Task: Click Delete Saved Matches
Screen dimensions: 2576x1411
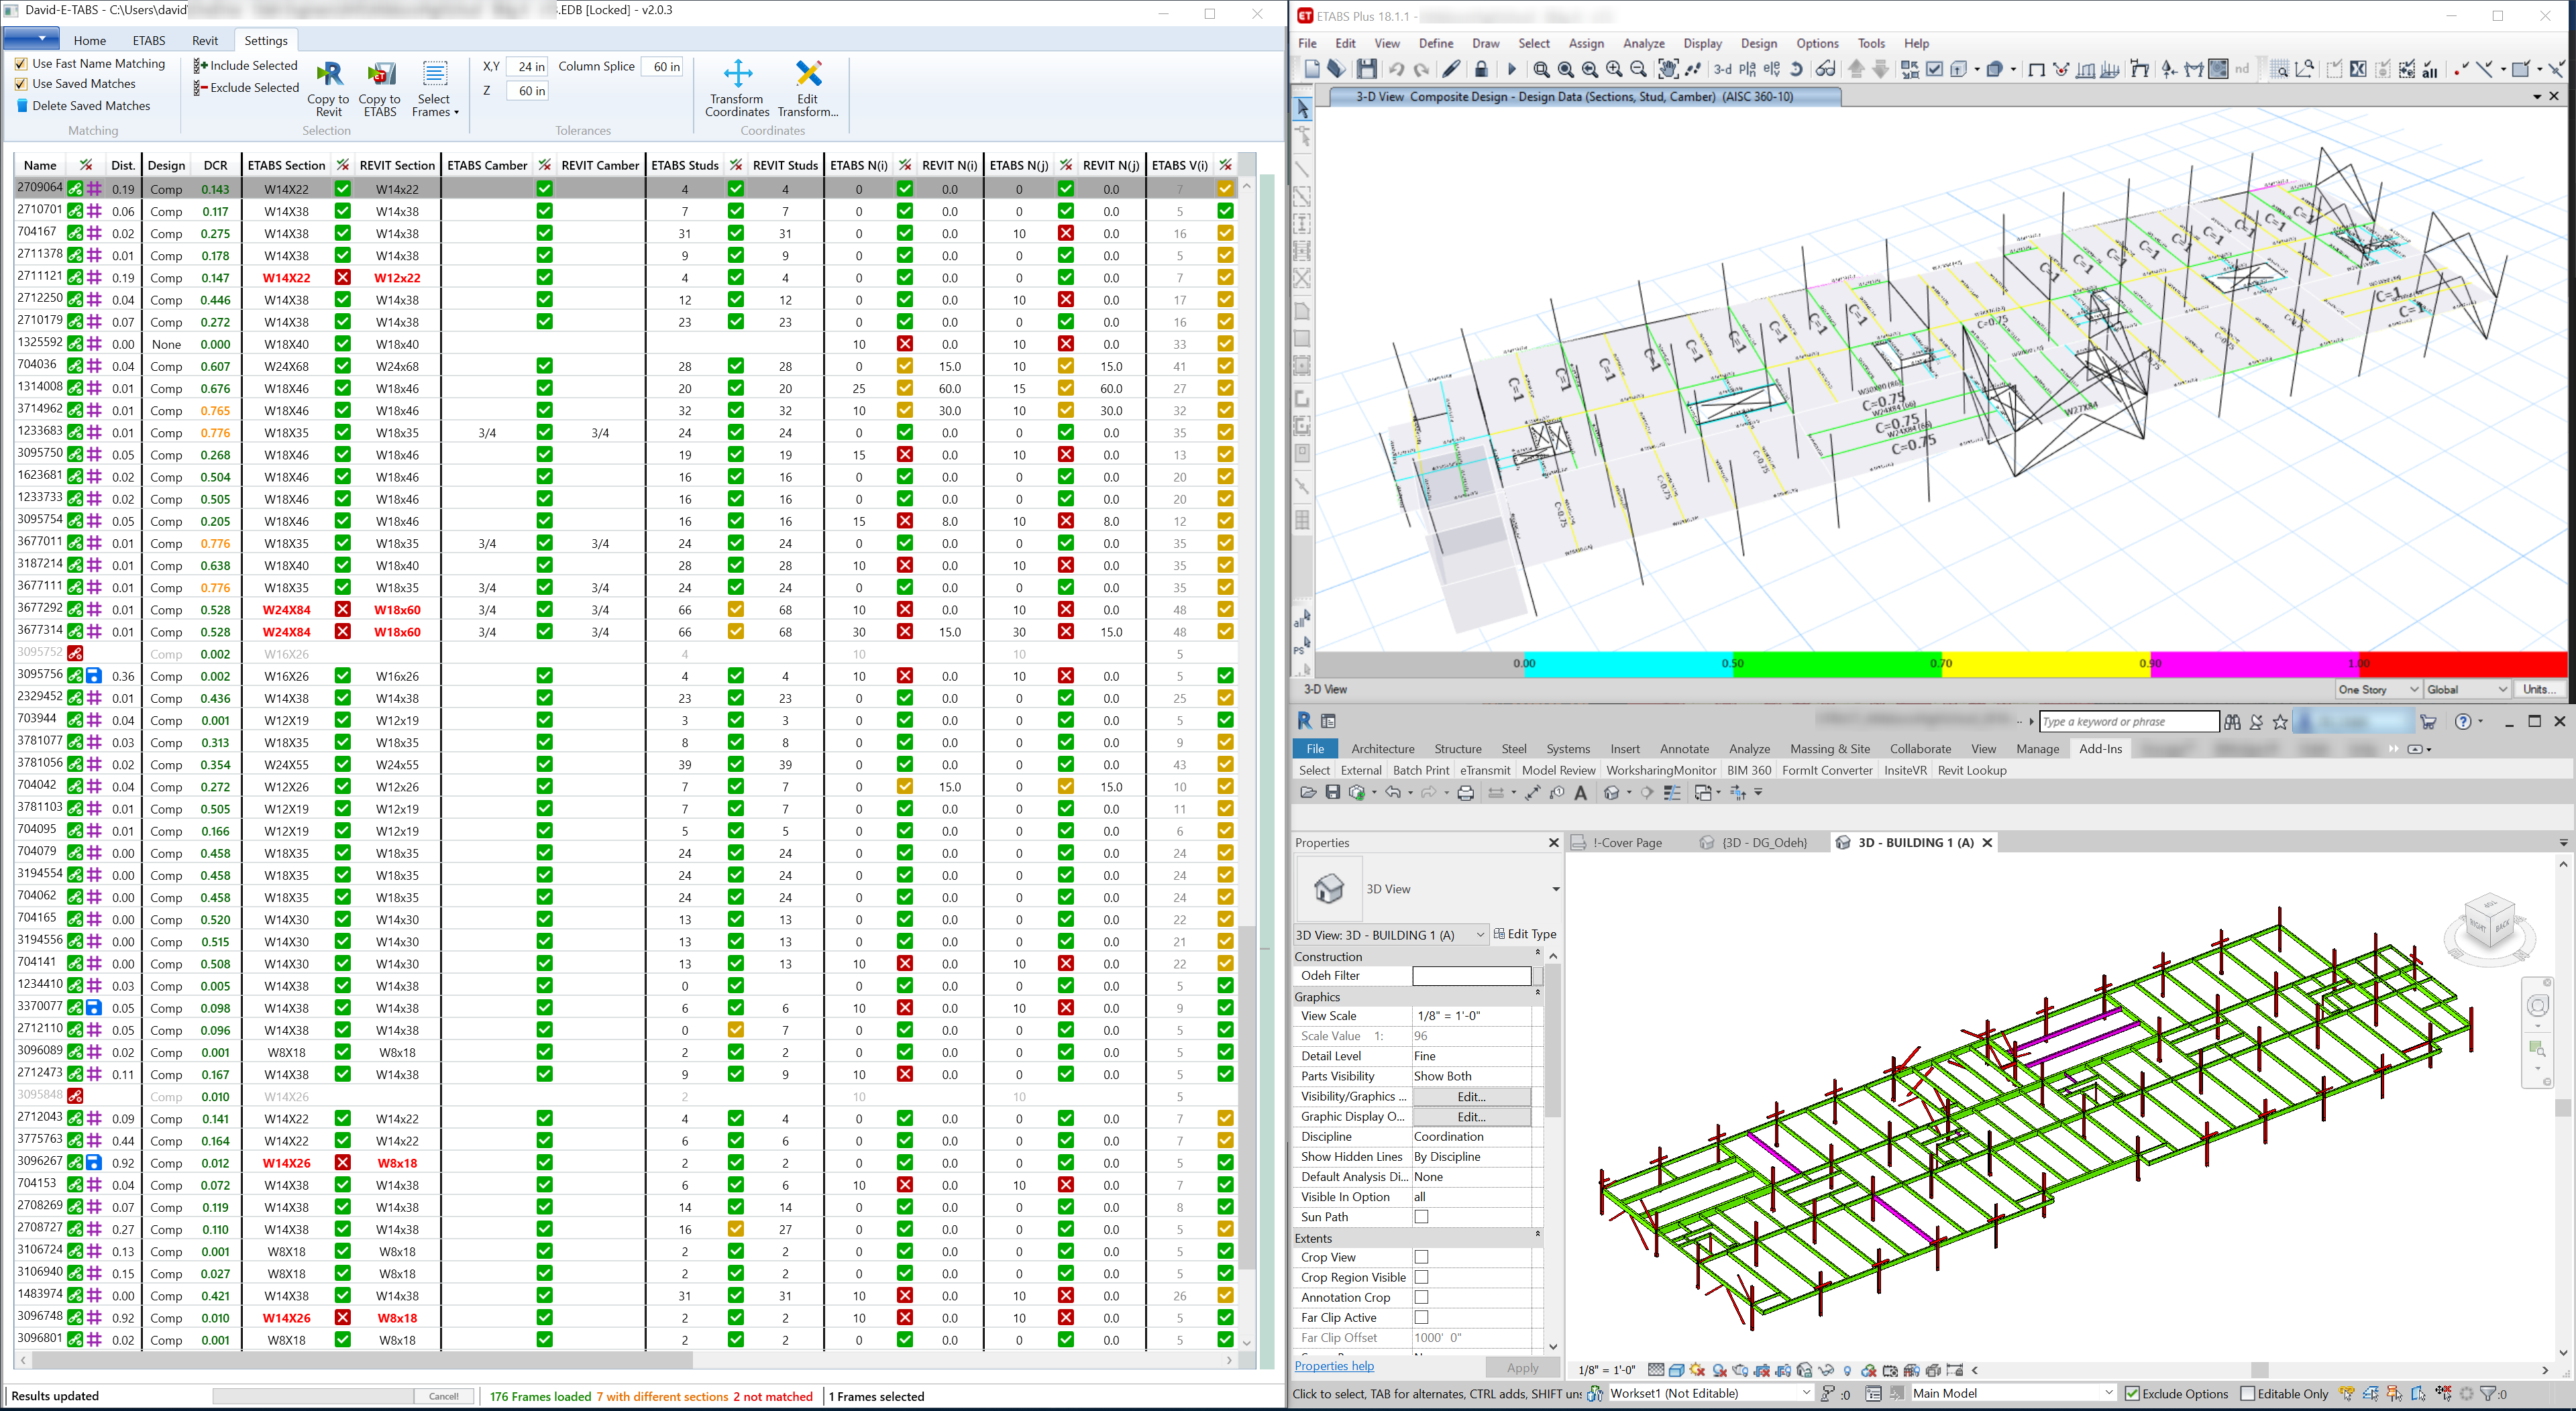Action: [x=83, y=106]
